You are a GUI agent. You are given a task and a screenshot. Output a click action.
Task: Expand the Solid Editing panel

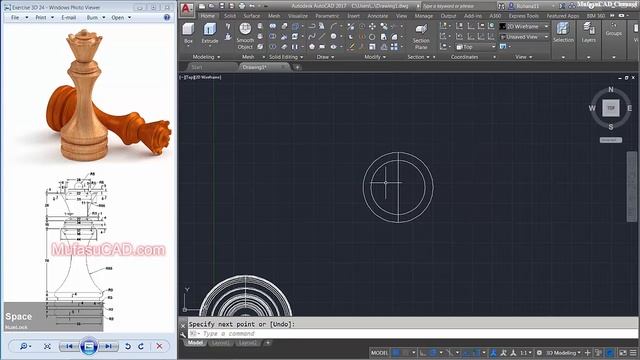coord(286,57)
